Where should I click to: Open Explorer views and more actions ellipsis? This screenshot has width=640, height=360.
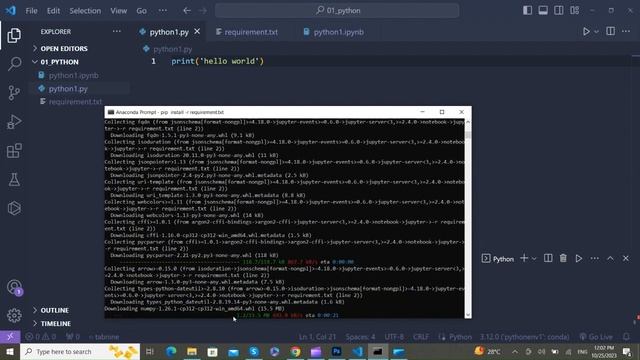(117, 31)
